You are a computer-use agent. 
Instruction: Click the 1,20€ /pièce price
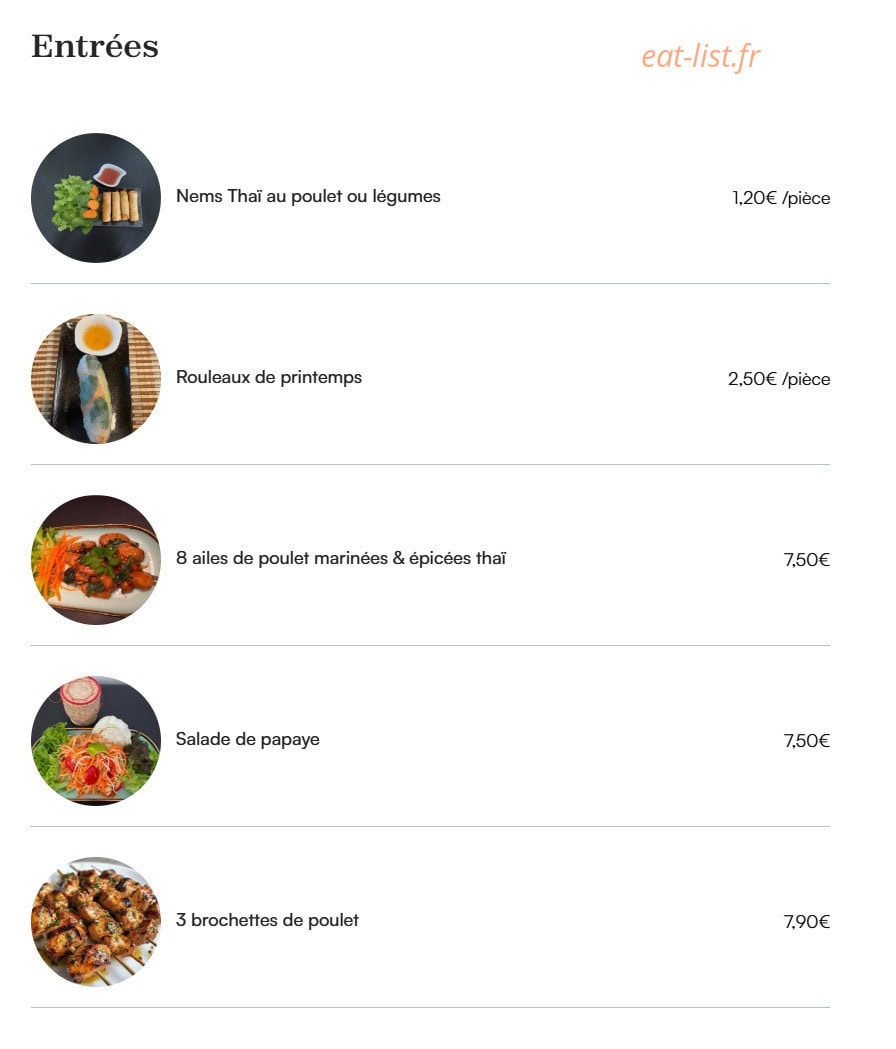click(x=781, y=198)
